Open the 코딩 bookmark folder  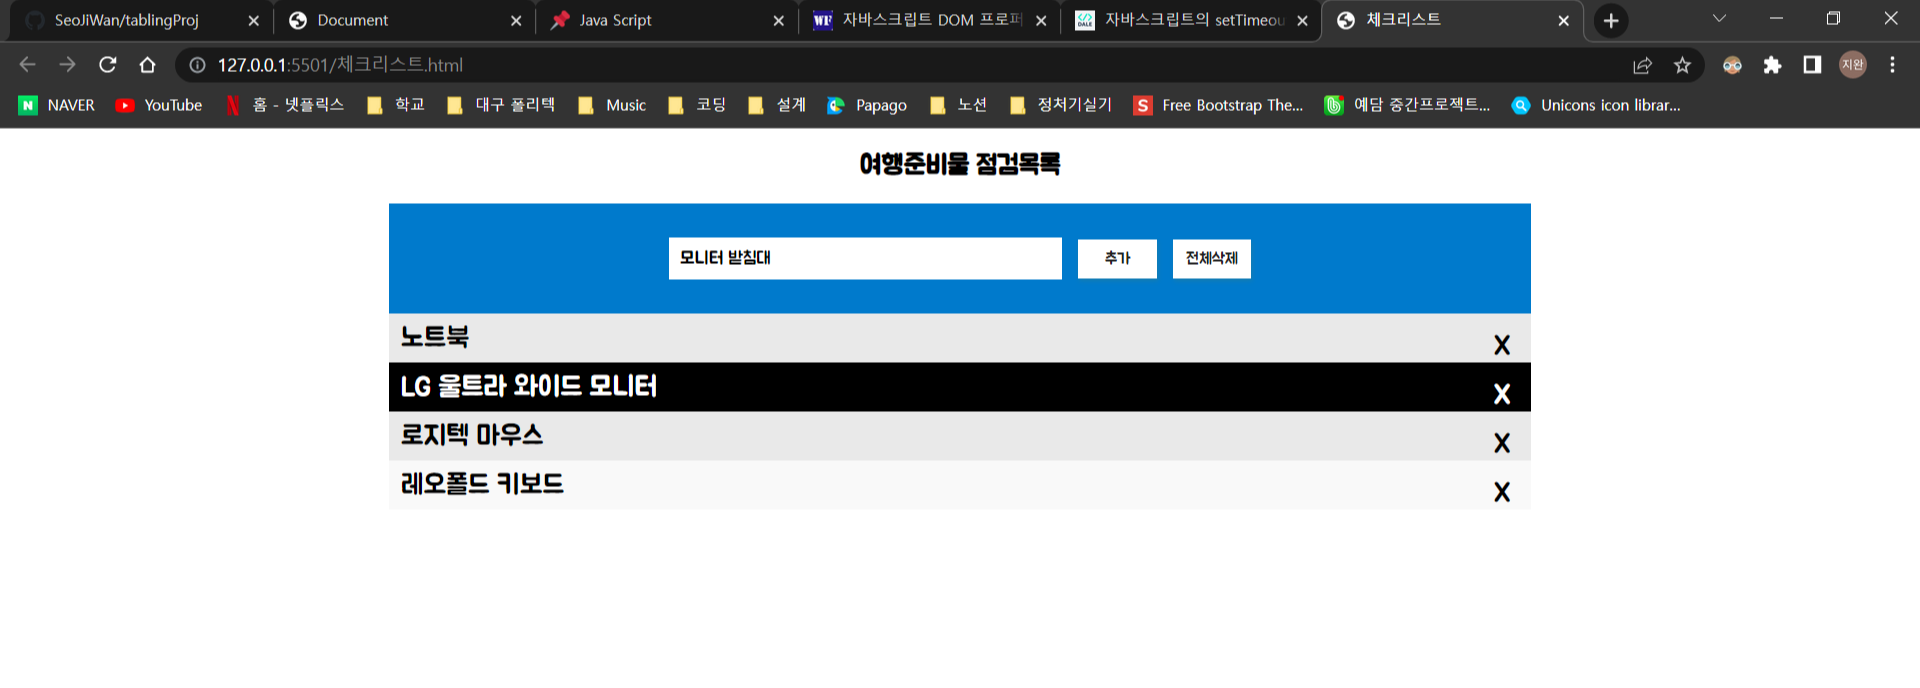697,105
